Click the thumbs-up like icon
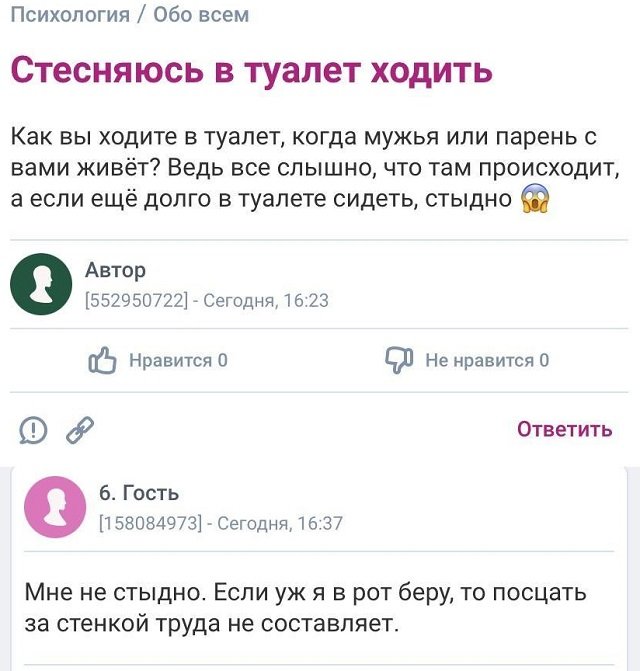Viewport: 640px width, 671px height. coord(103,360)
